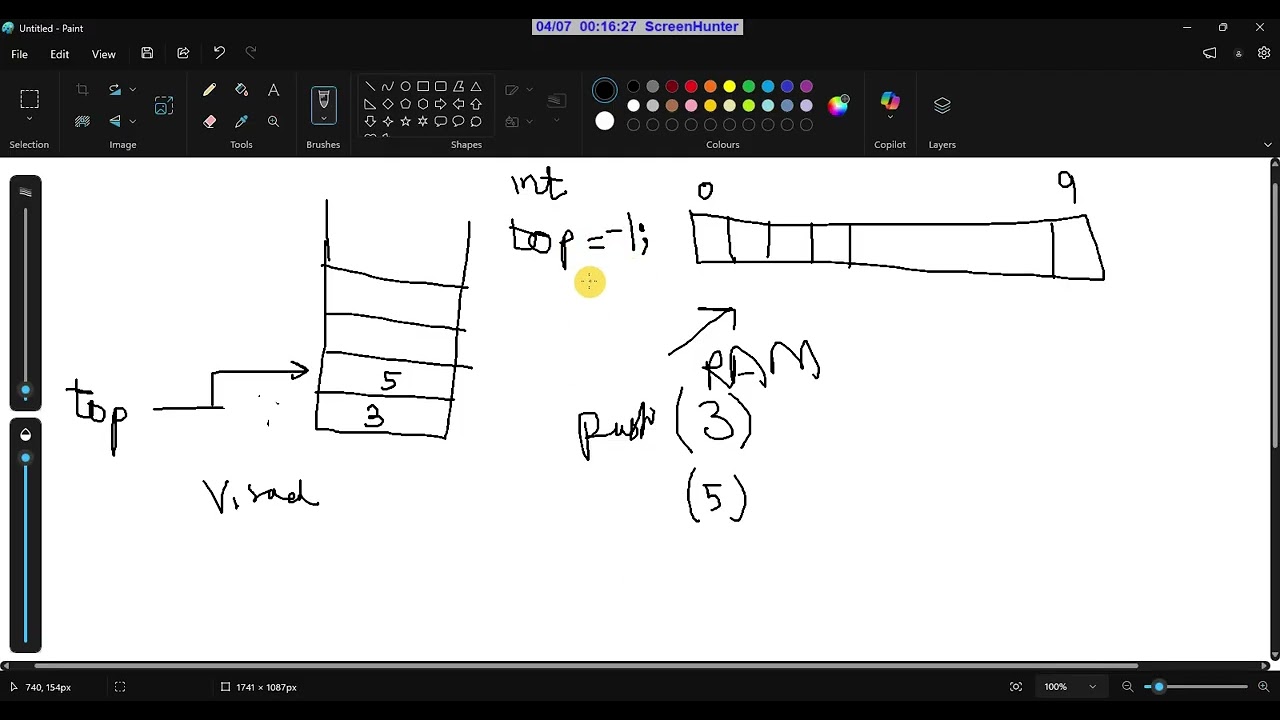Open Edit colours wheel
Viewport: 1280px width, 720px height.
[838, 105]
